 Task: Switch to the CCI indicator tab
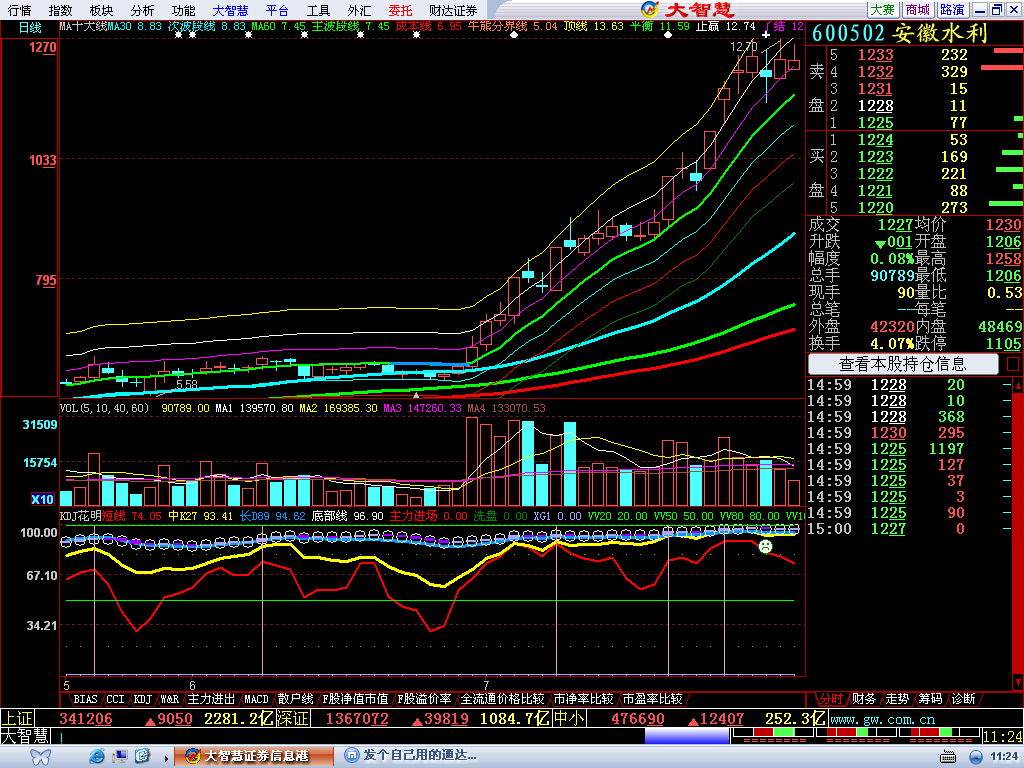(115, 699)
